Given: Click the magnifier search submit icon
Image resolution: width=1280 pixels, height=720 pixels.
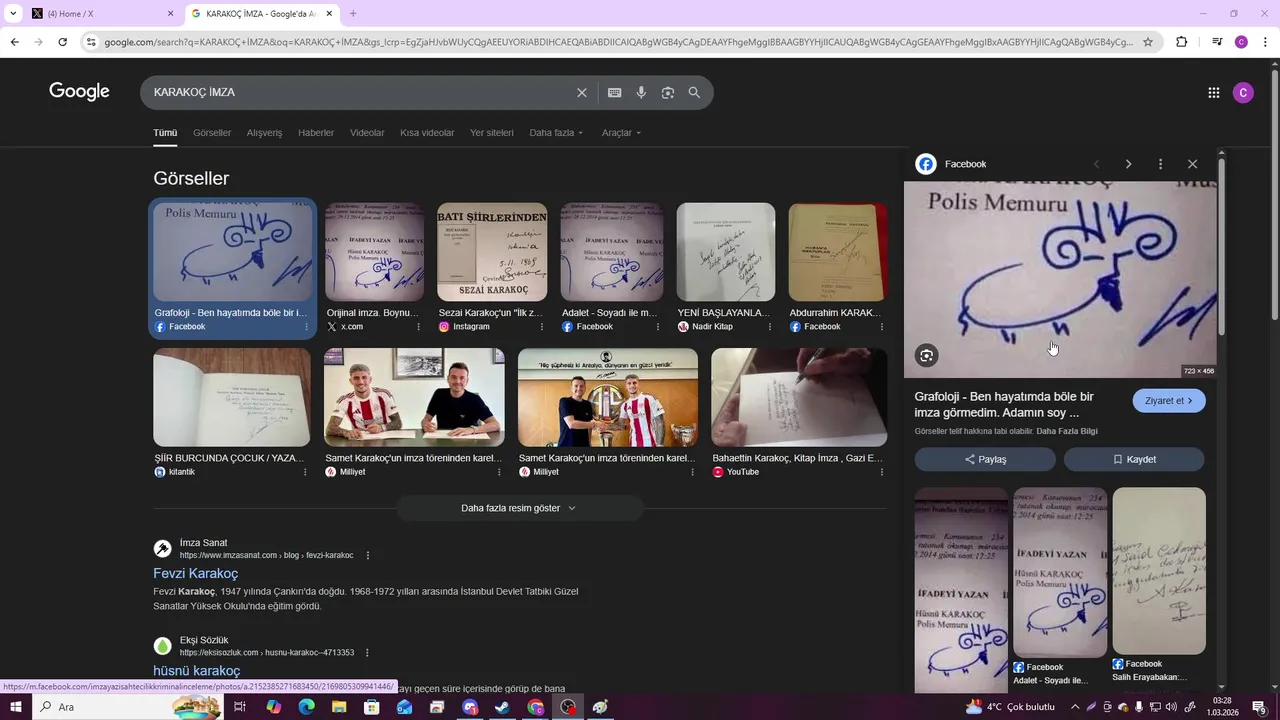Looking at the screenshot, I should pyautogui.click(x=694, y=92).
